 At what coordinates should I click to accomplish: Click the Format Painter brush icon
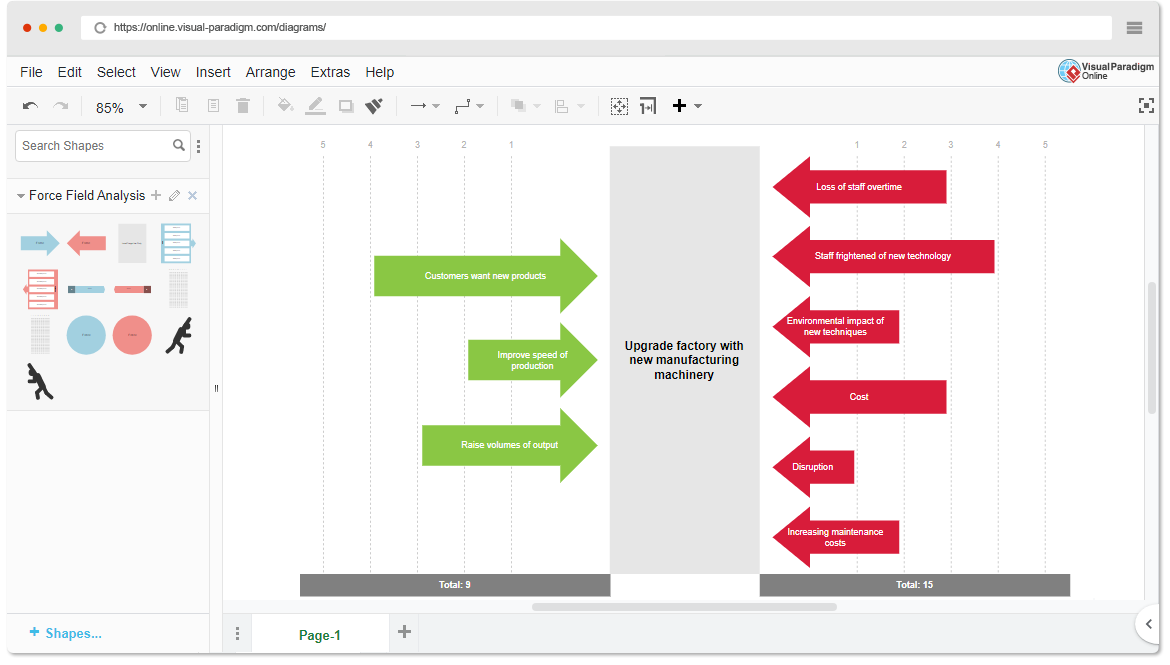[374, 106]
